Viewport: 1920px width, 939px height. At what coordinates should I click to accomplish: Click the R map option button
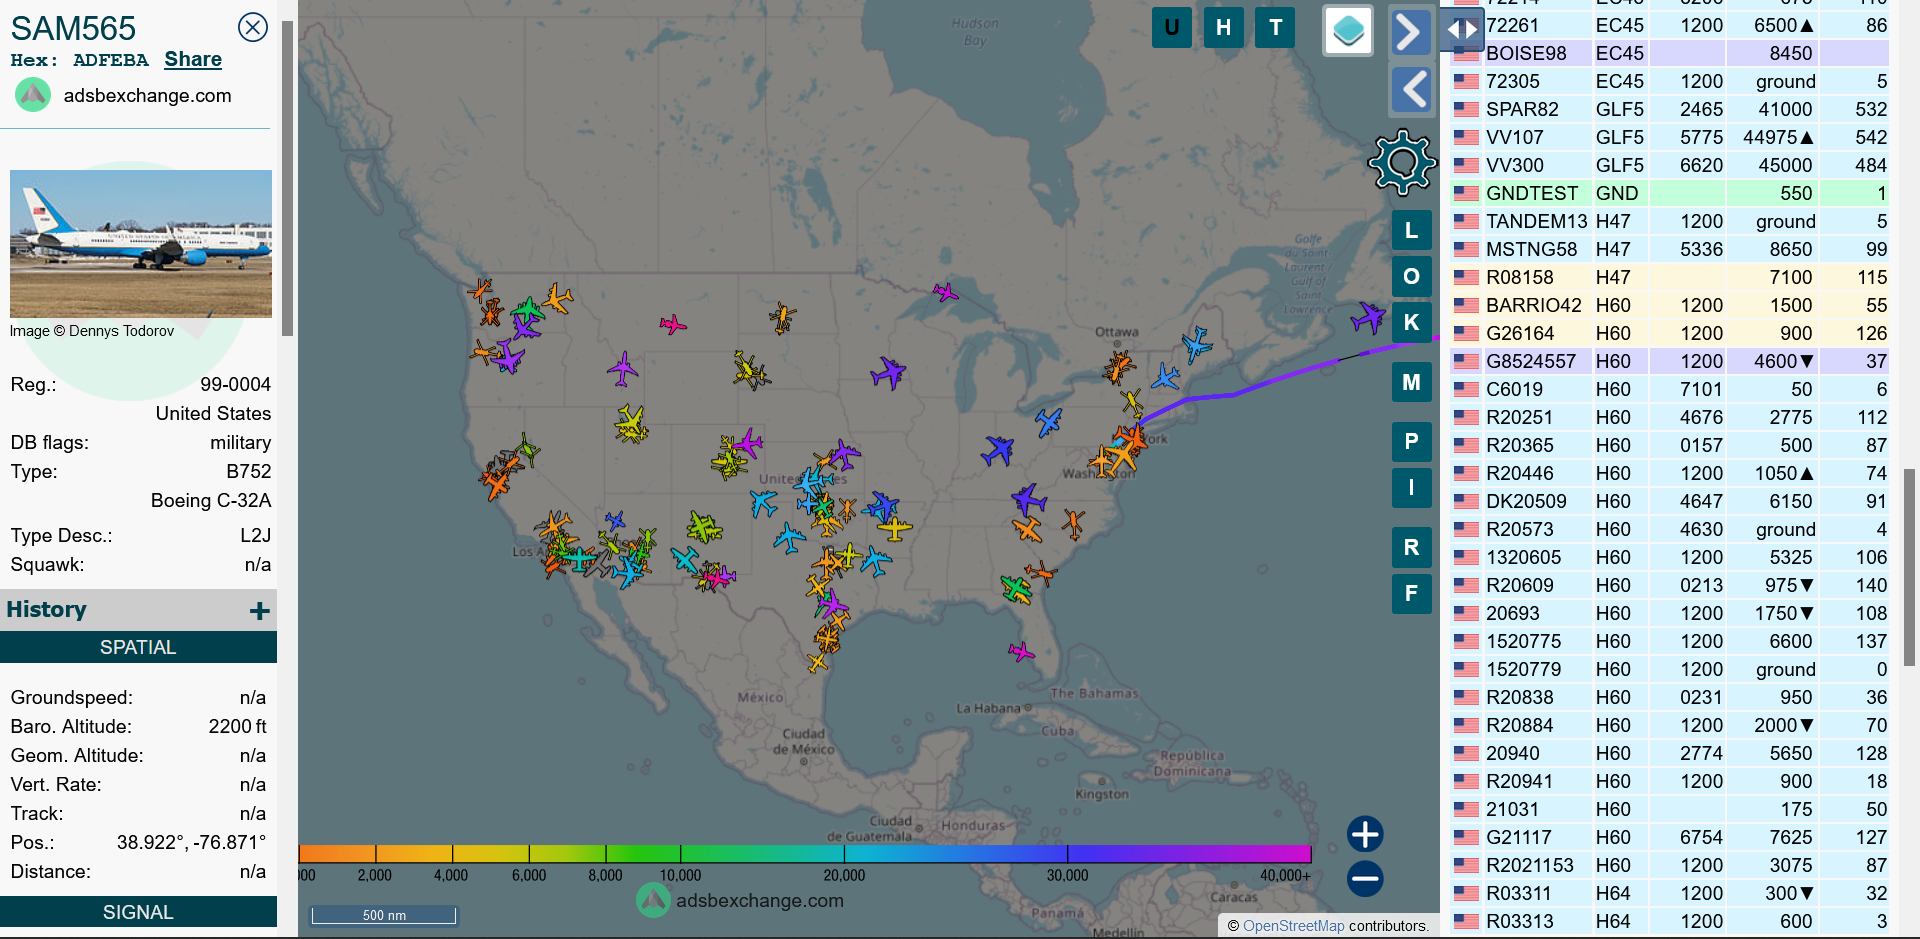click(1411, 547)
